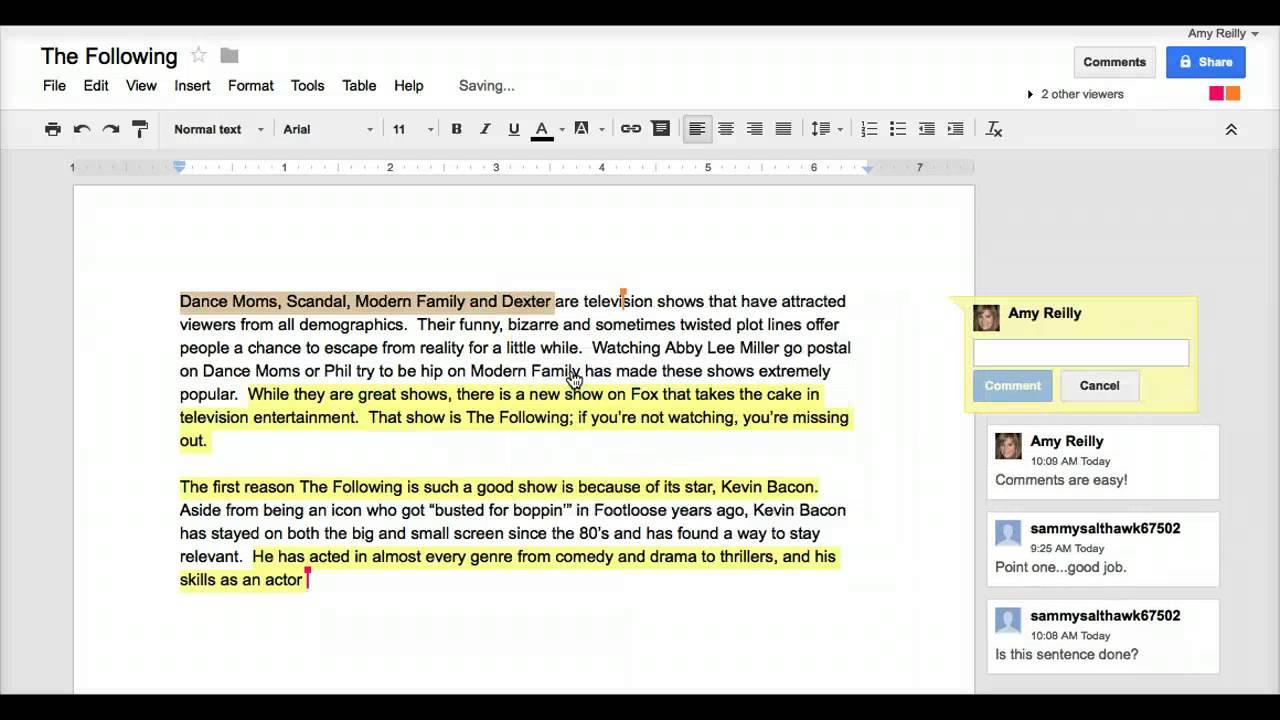
Task: Click the pink viewer color square
Action: [1216, 94]
